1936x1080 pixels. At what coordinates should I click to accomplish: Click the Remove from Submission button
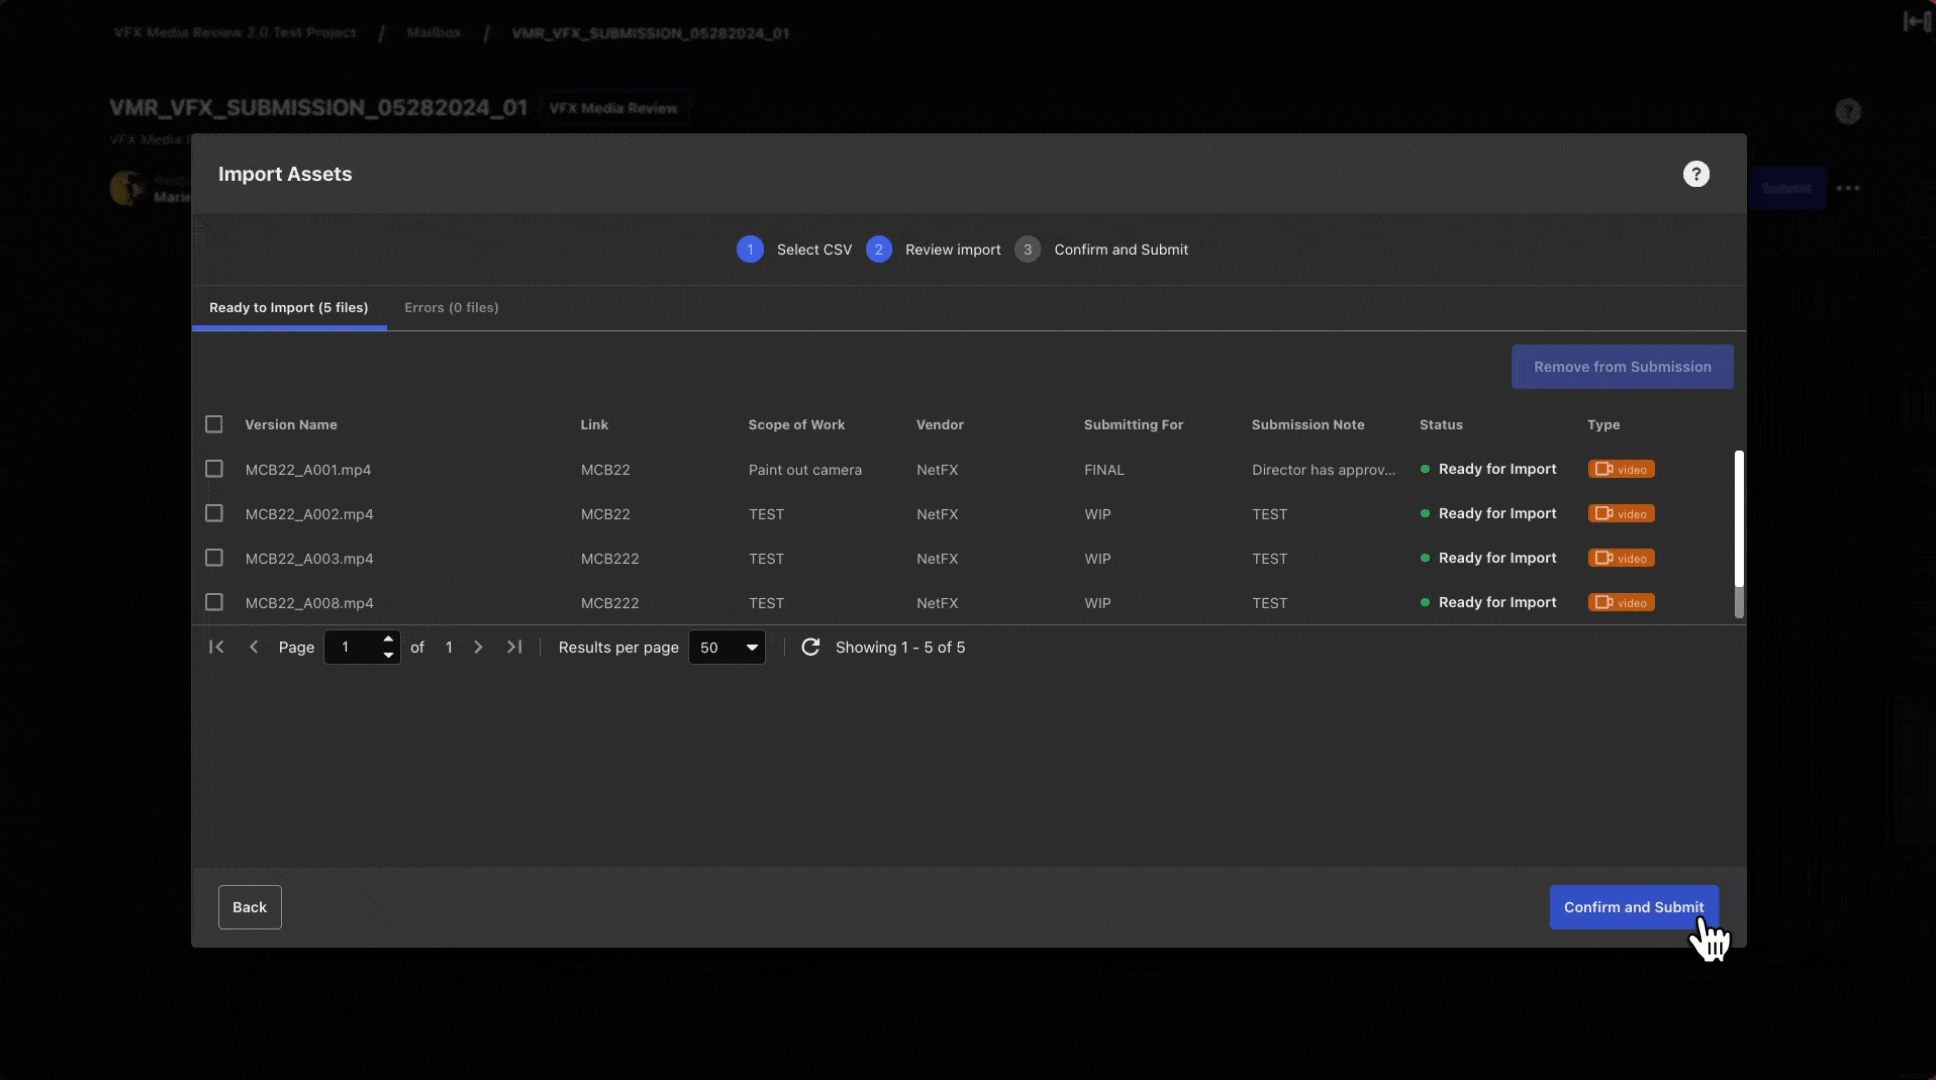pos(1622,366)
